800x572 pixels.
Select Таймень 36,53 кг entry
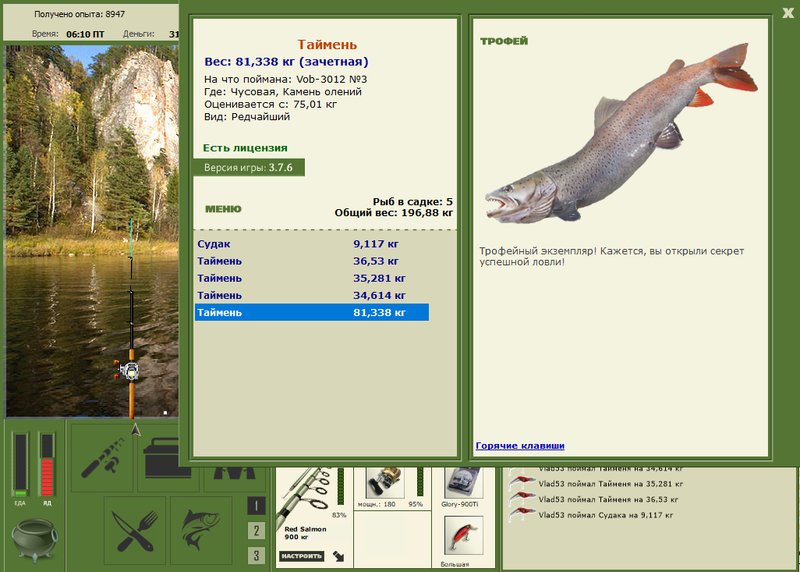pyautogui.click(x=312, y=261)
